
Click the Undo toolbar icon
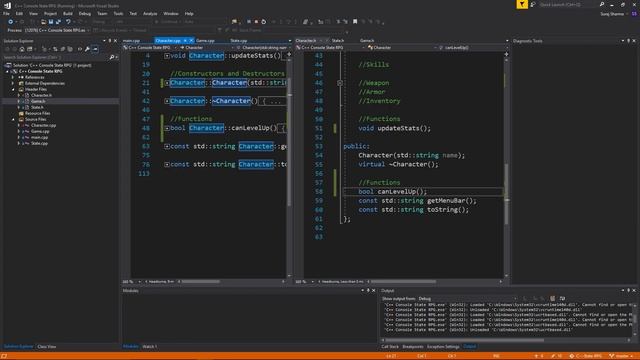pyautogui.click(x=68, y=22)
